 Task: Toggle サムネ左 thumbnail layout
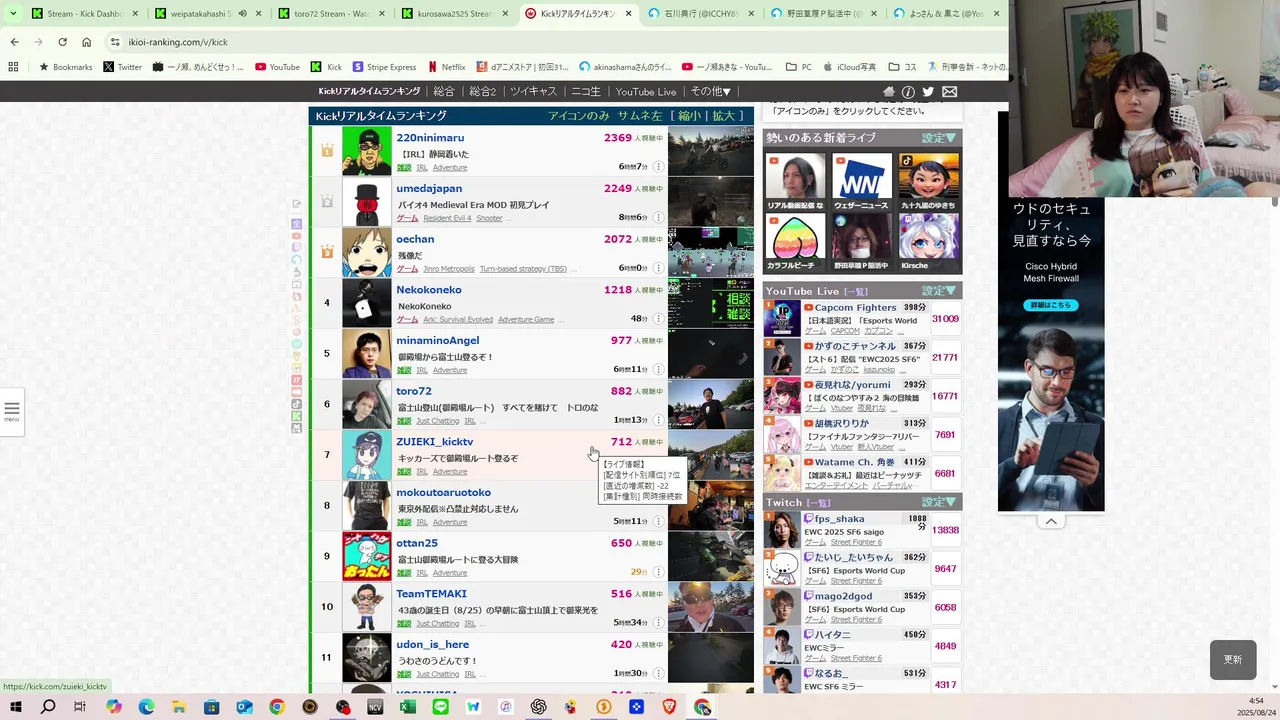tap(640, 116)
